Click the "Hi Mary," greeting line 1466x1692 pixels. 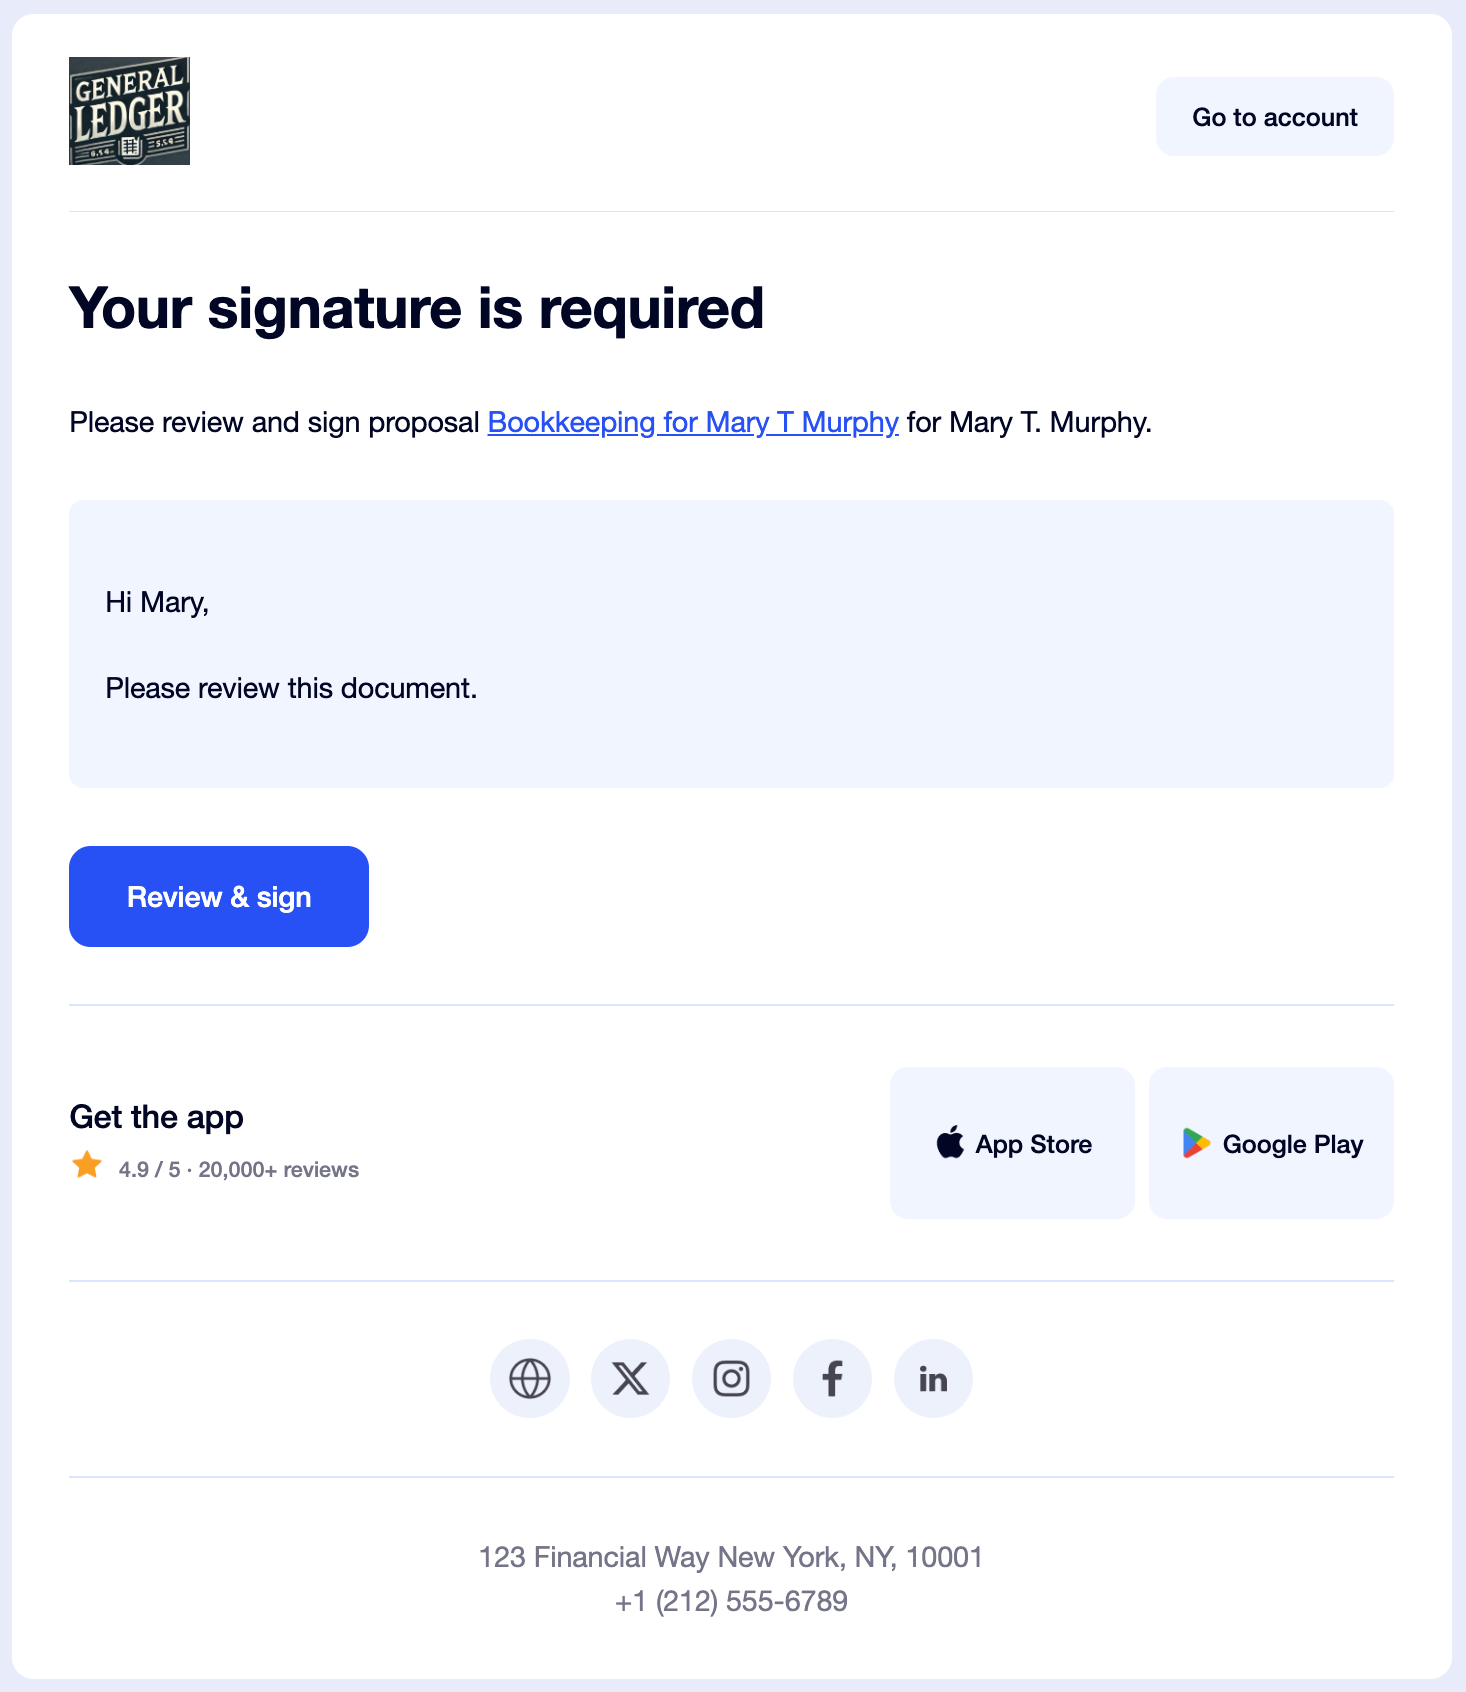(x=157, y=602)
